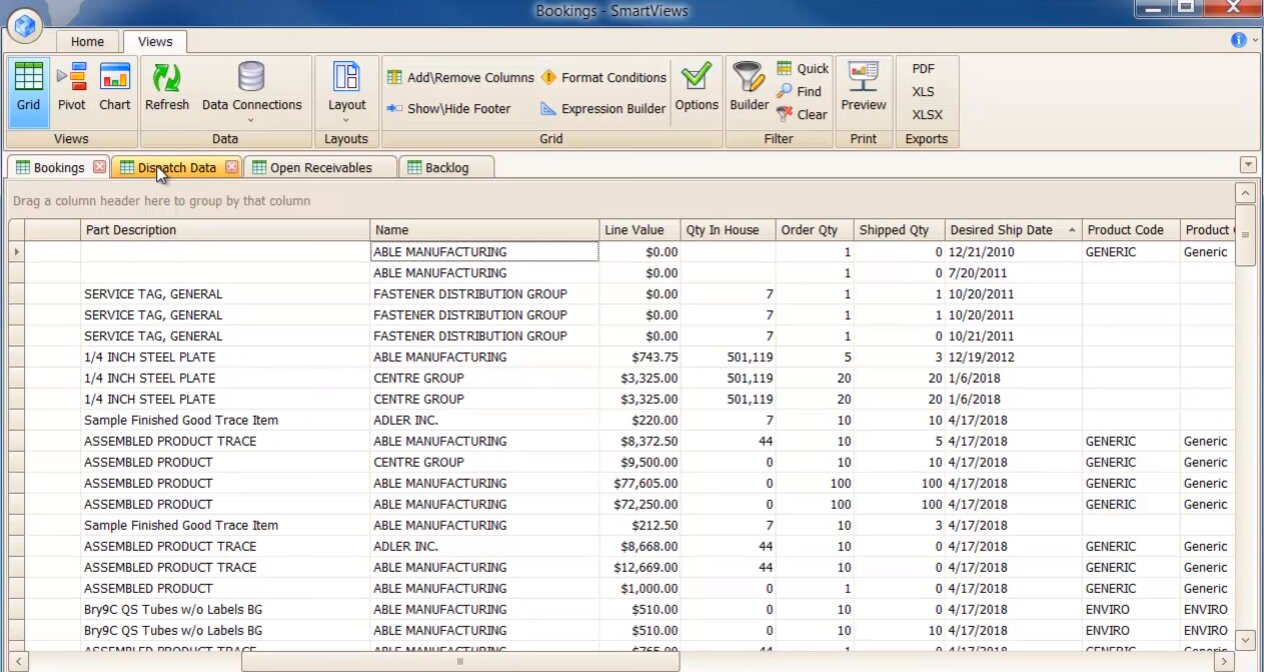This screenshot has width=1264, height=672.
Task: Open the Chart view
Action: coord(115,87)
